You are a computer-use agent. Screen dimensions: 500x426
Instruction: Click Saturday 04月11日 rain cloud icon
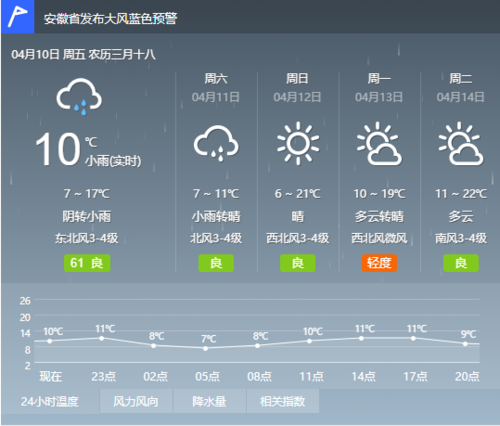pos(216,143)
